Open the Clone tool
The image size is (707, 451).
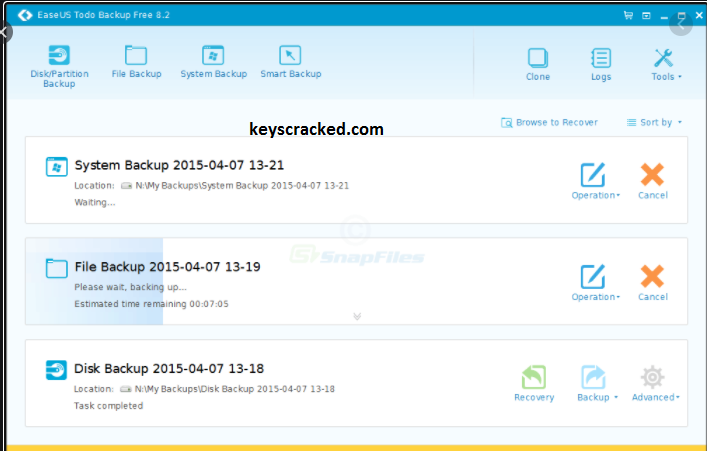click(538, 64)
